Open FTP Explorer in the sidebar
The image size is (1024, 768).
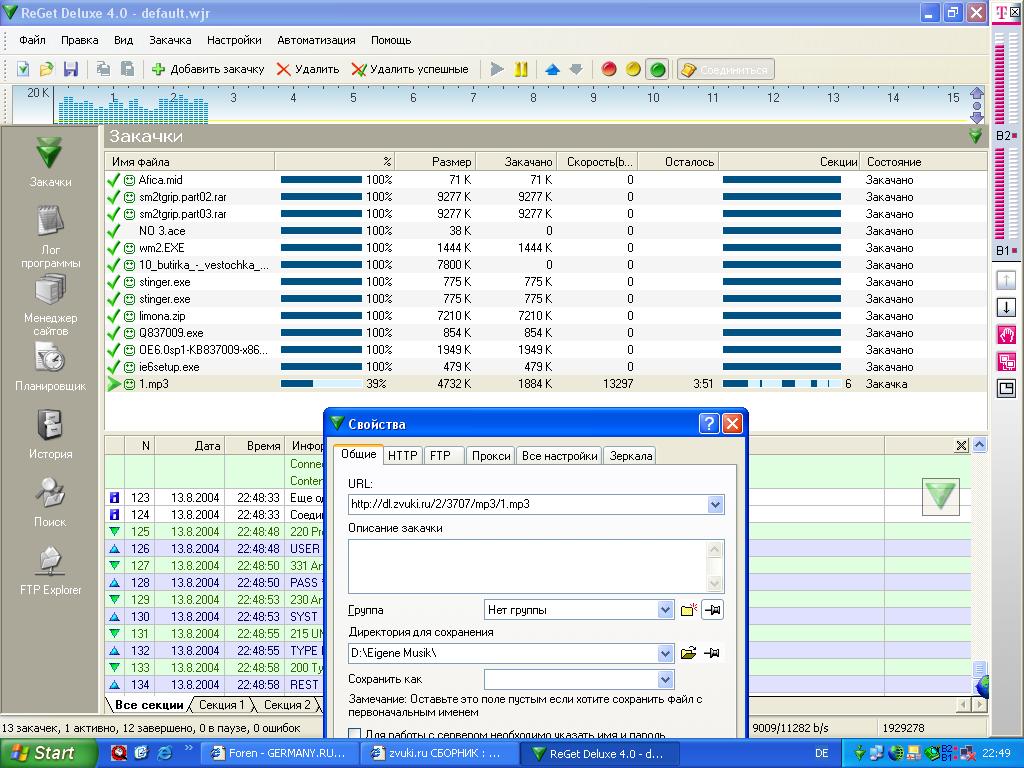[x=50, y=570]
